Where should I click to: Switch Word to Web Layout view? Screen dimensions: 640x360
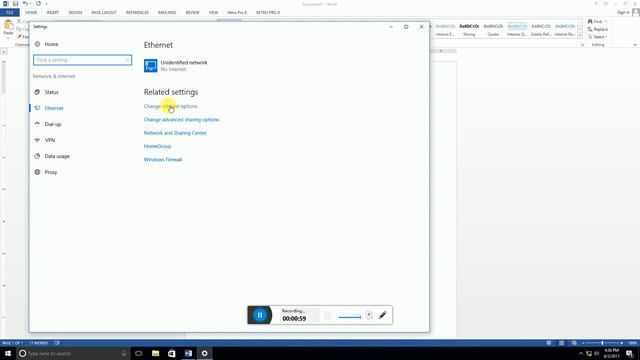pyautogui.click(x=574, y=343)
